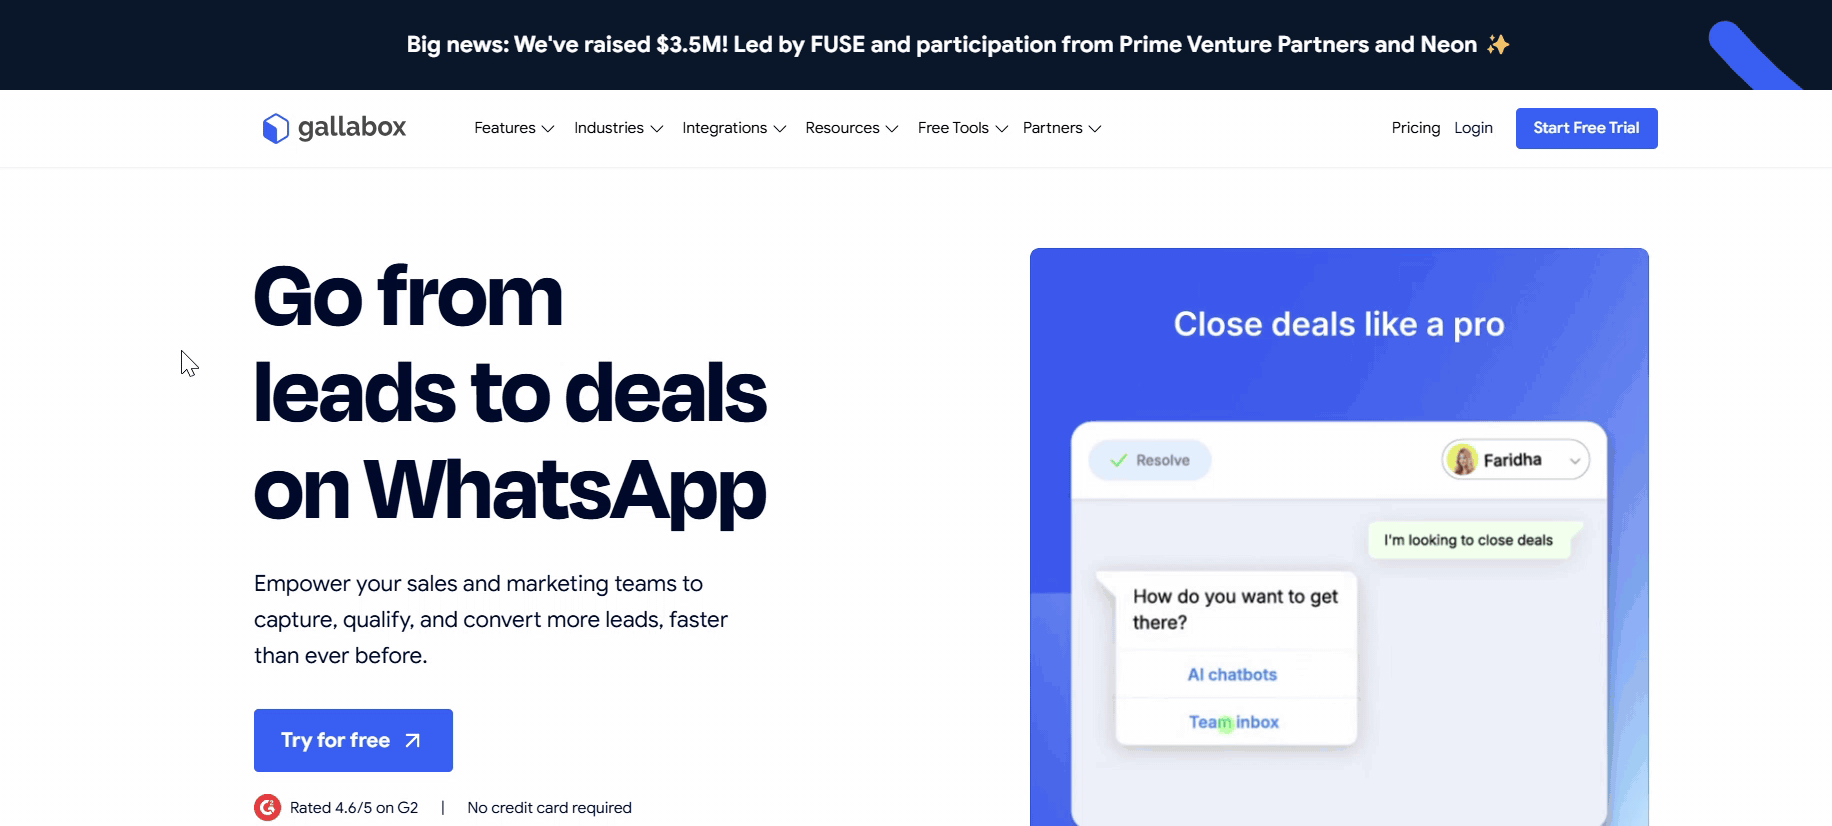Click the blue diagonal shape in banner corner
1832x826 pixels.
pos(1750,55)
